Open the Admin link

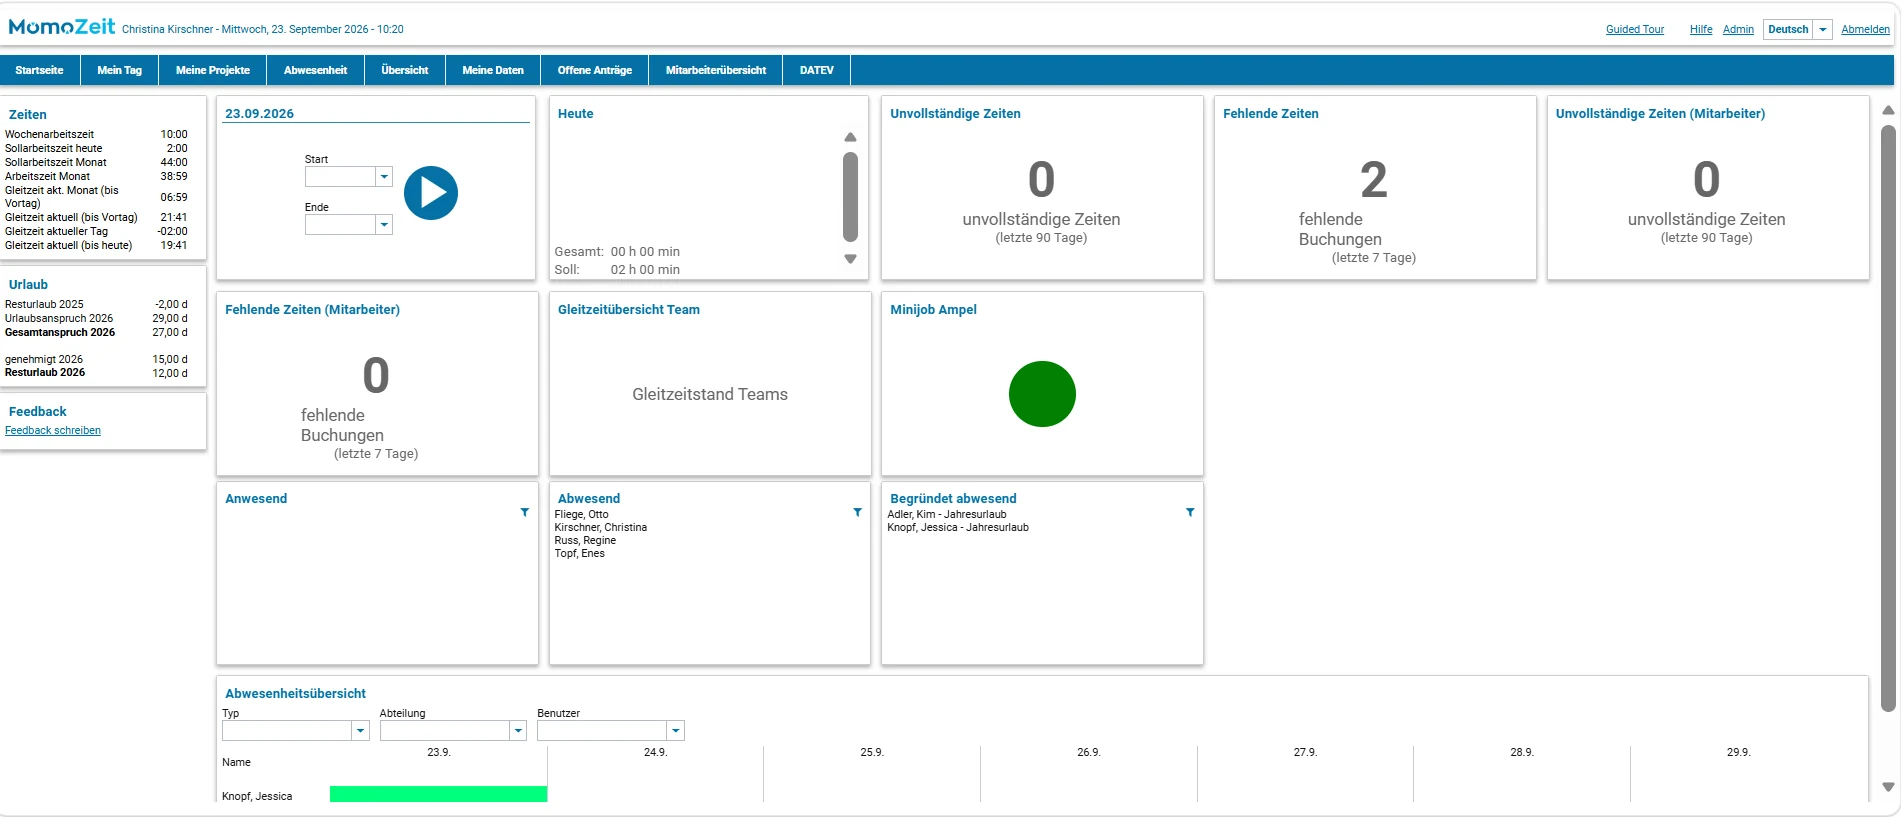(1738, 30)
